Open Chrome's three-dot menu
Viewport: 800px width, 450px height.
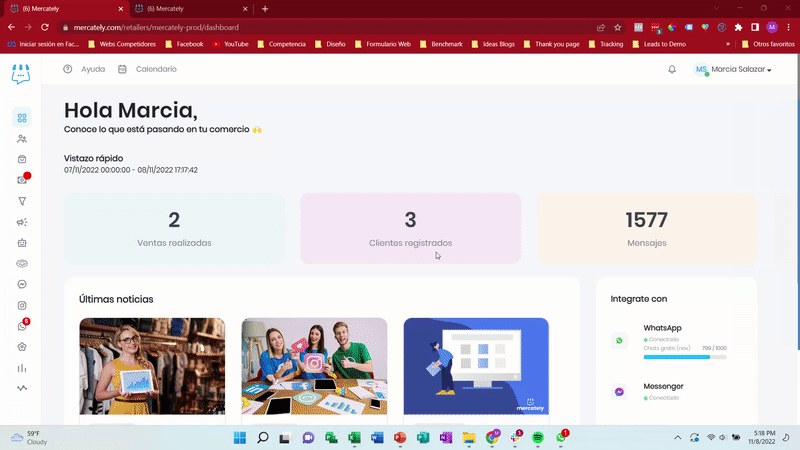[787, 27]
